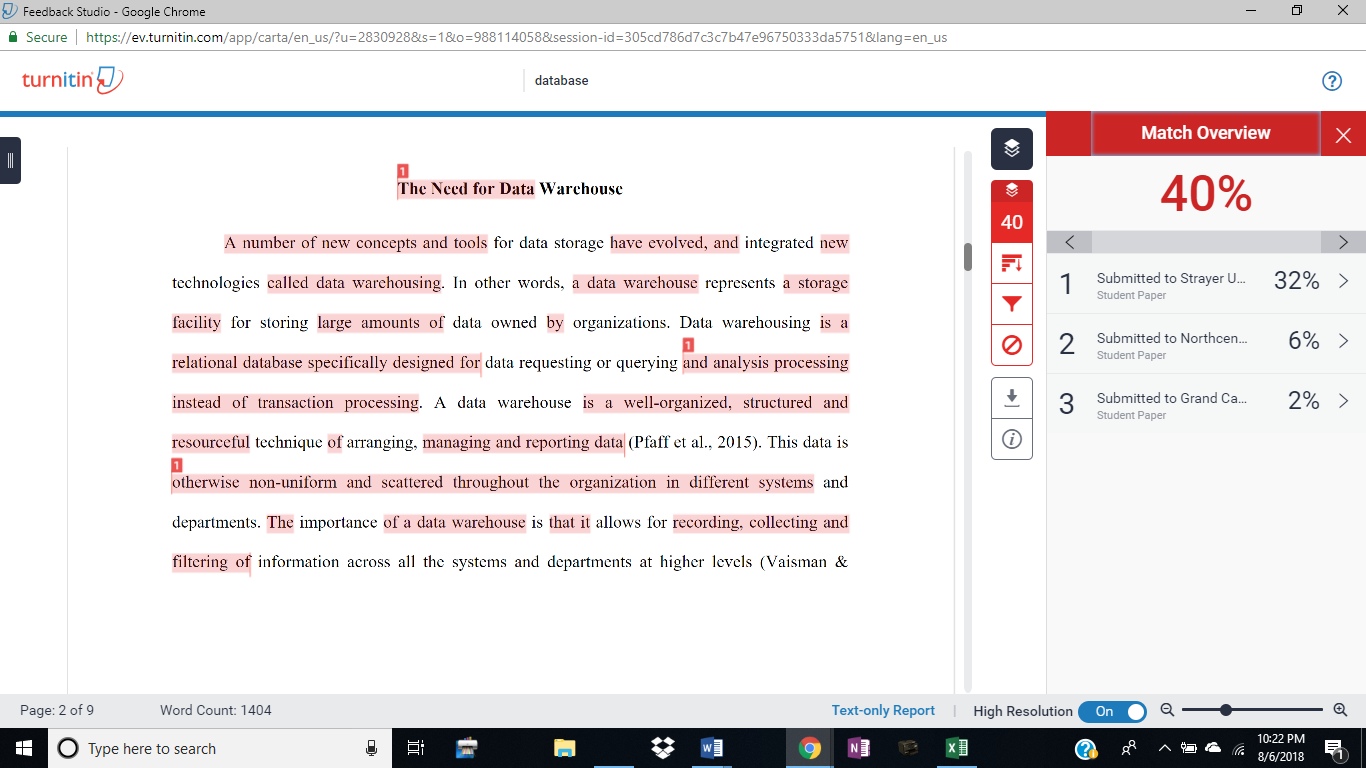
Task: Click the match flag 1 above 'otherwise'
Action: [177, 465]
